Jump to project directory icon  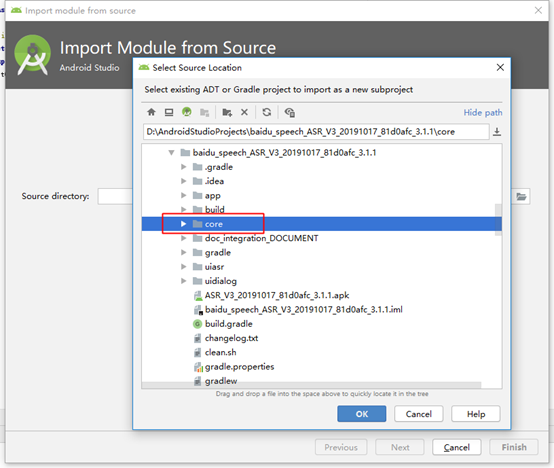[187, 112]
